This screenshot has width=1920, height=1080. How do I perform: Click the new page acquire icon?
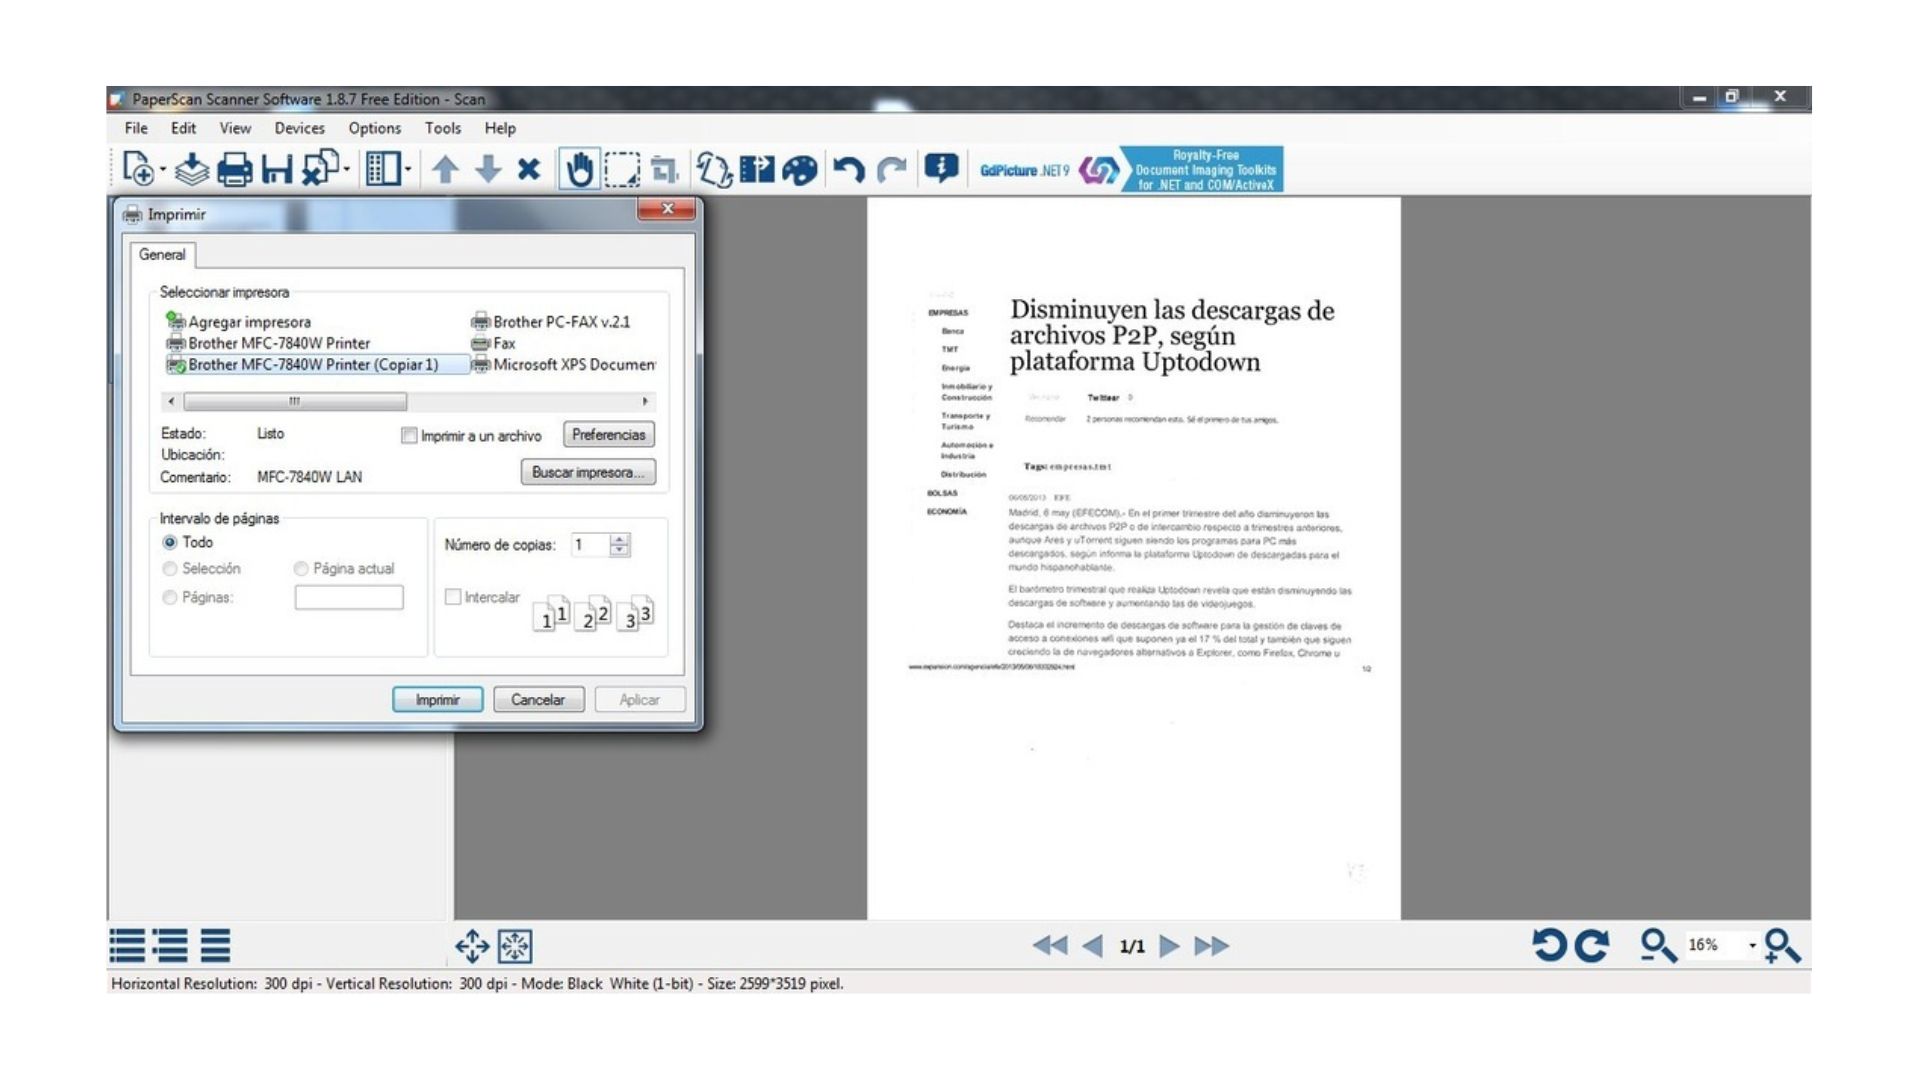coord(138,169)
